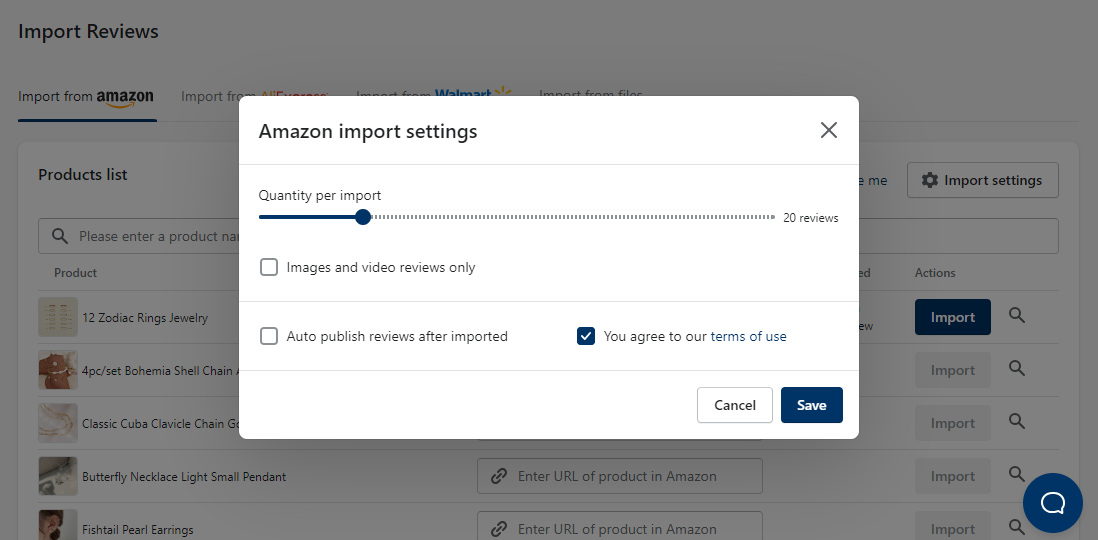Save the Amazon import settings
The height and width of the screenshot is (540, 1098).
pyautogui.click(x=812, y=405)
